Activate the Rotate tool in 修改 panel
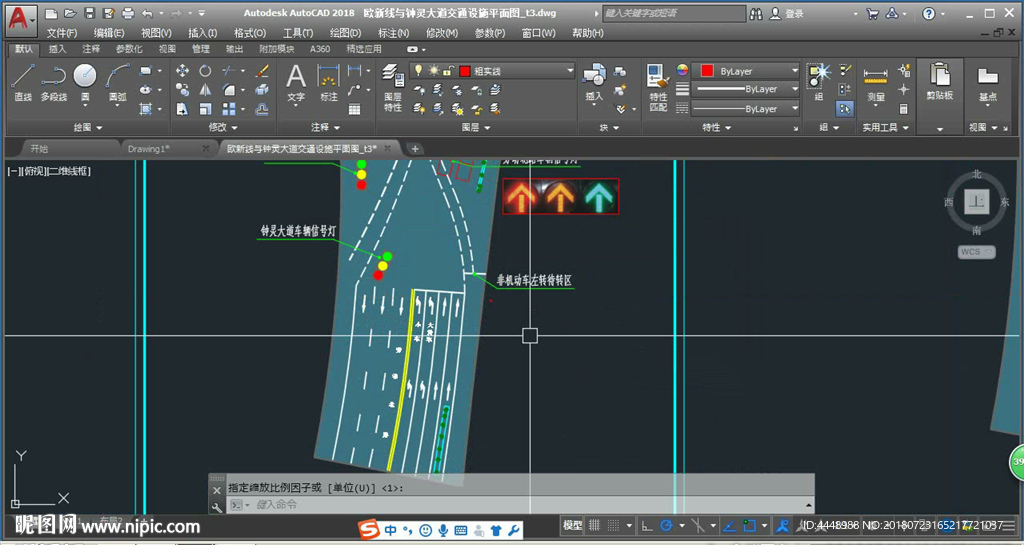 tap(206, 70)
